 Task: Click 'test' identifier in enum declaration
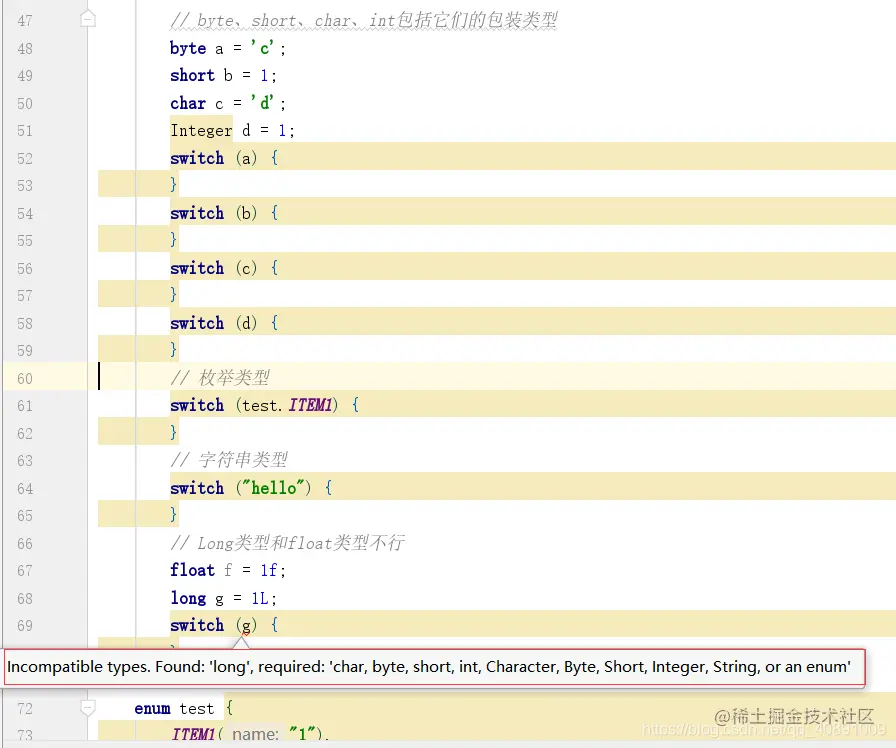pos(197,709)
